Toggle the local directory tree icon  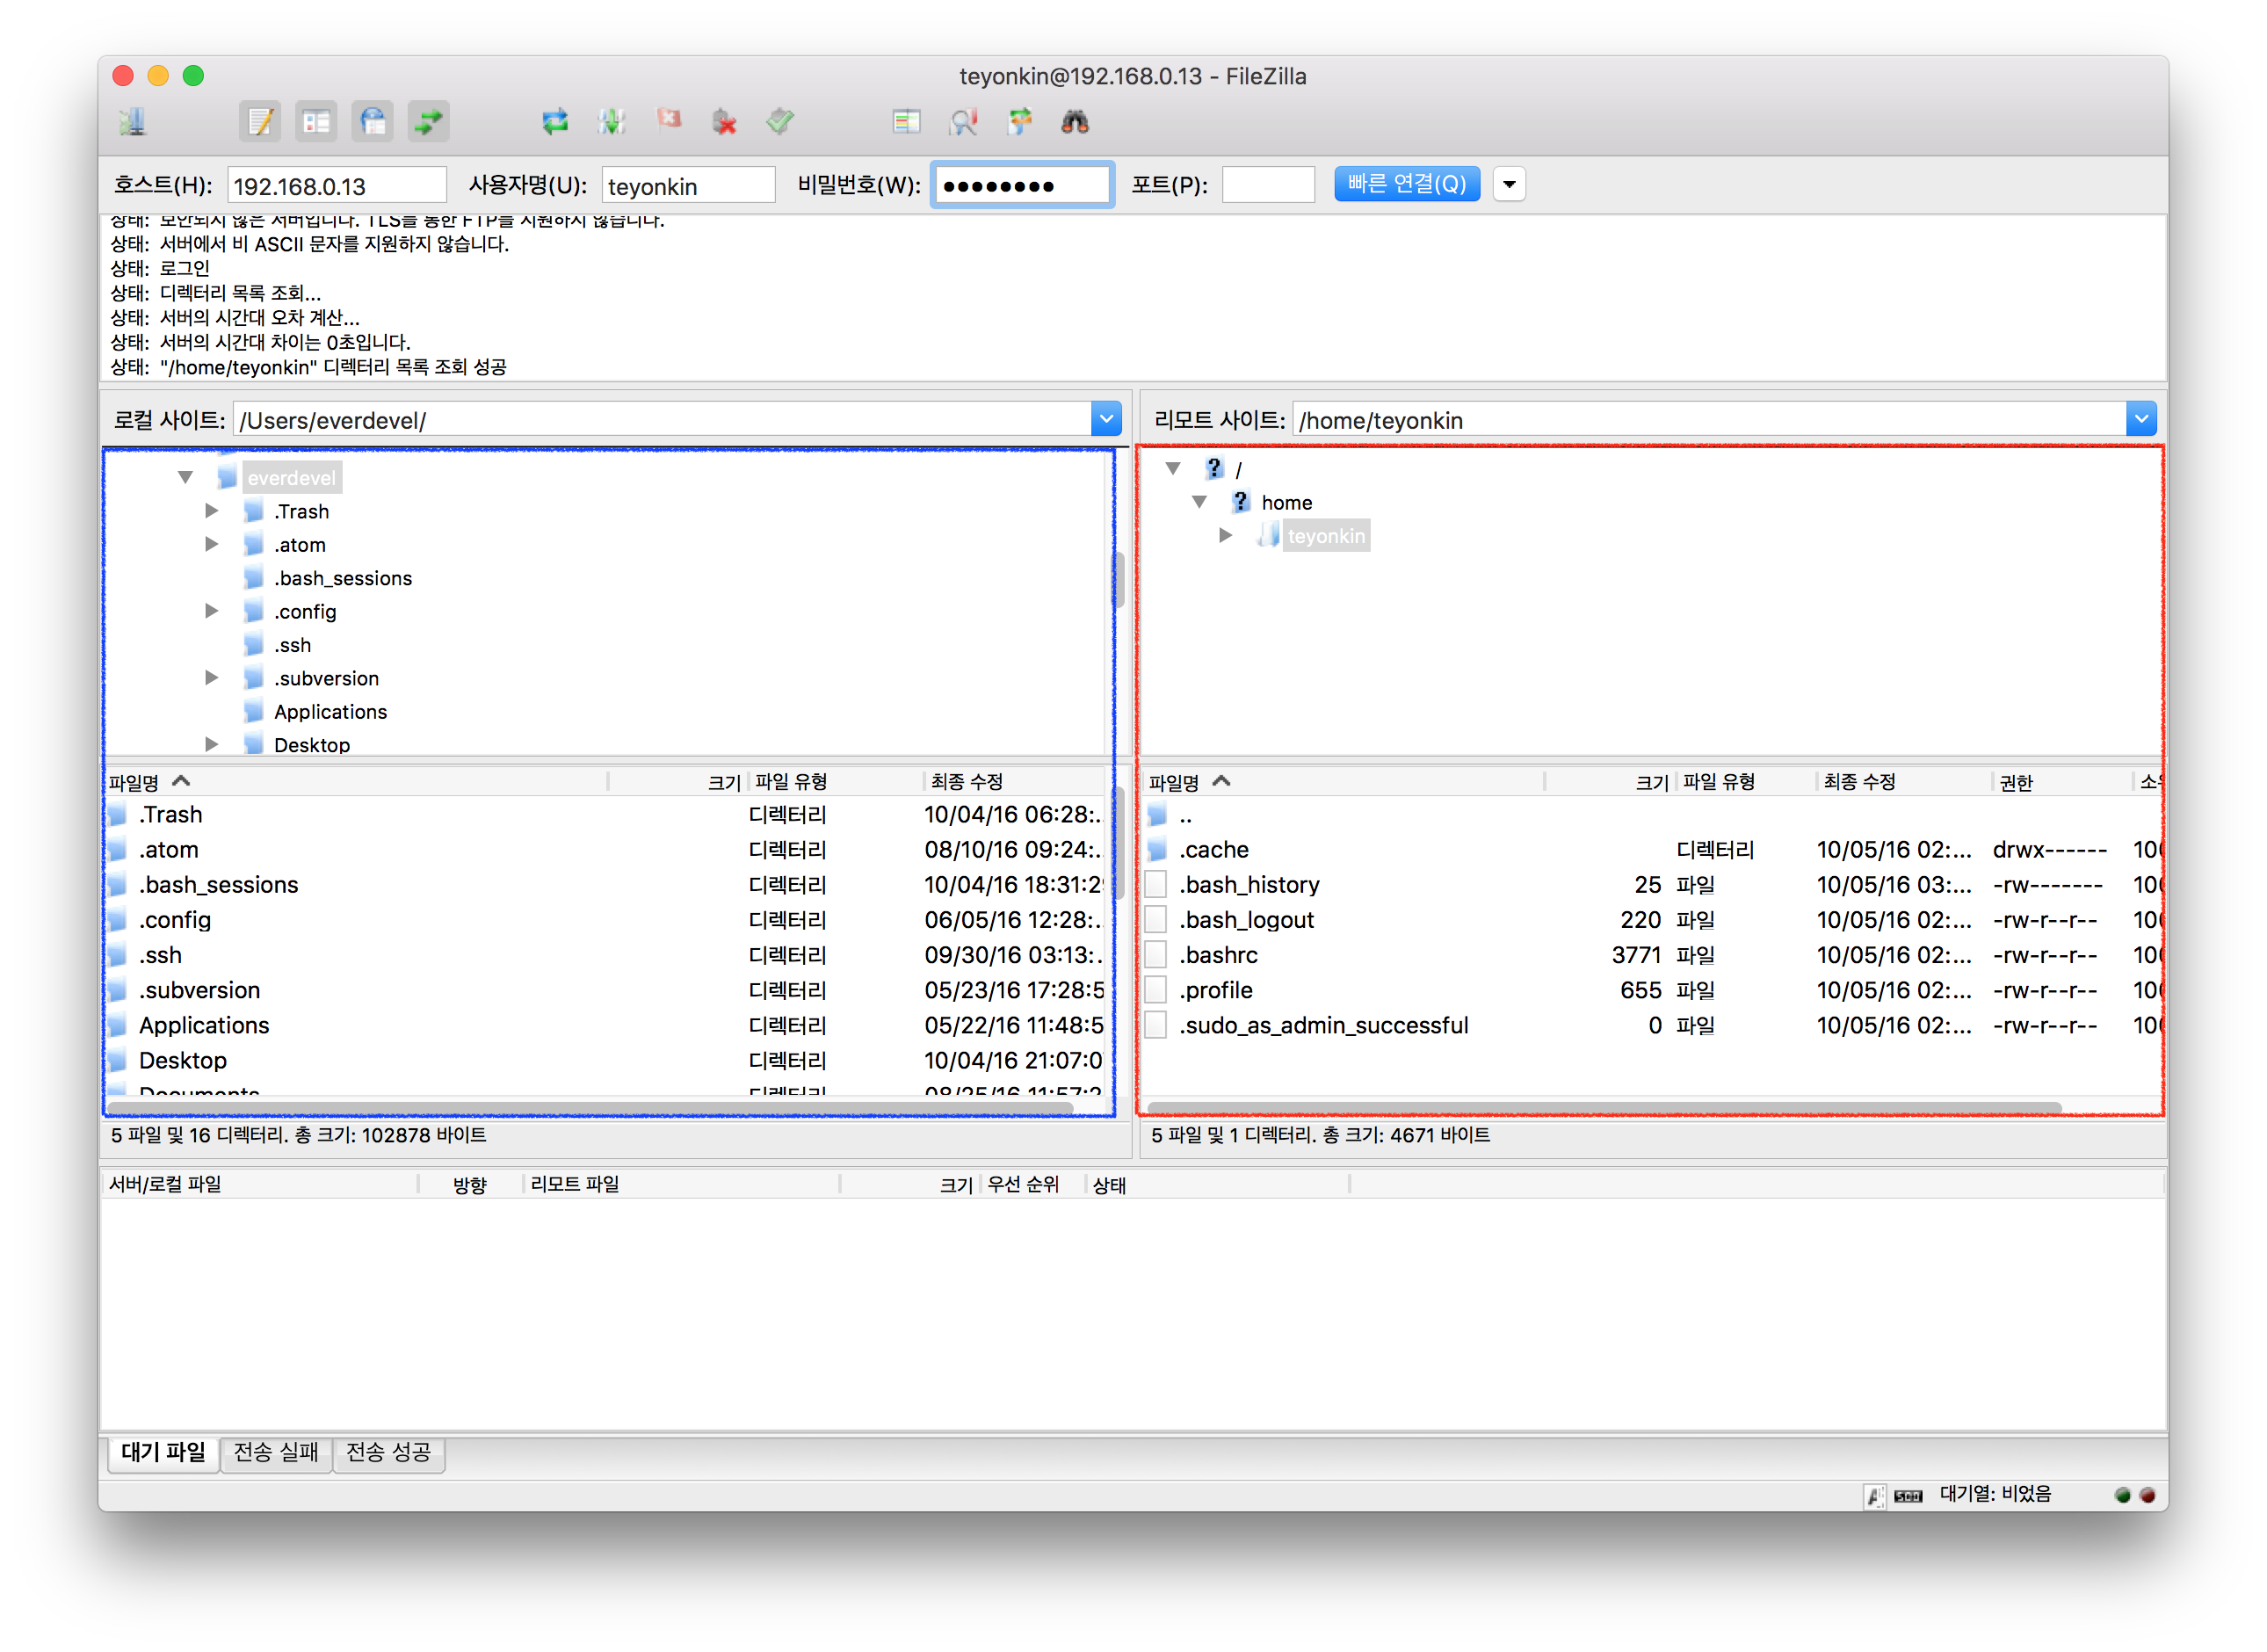317,122
